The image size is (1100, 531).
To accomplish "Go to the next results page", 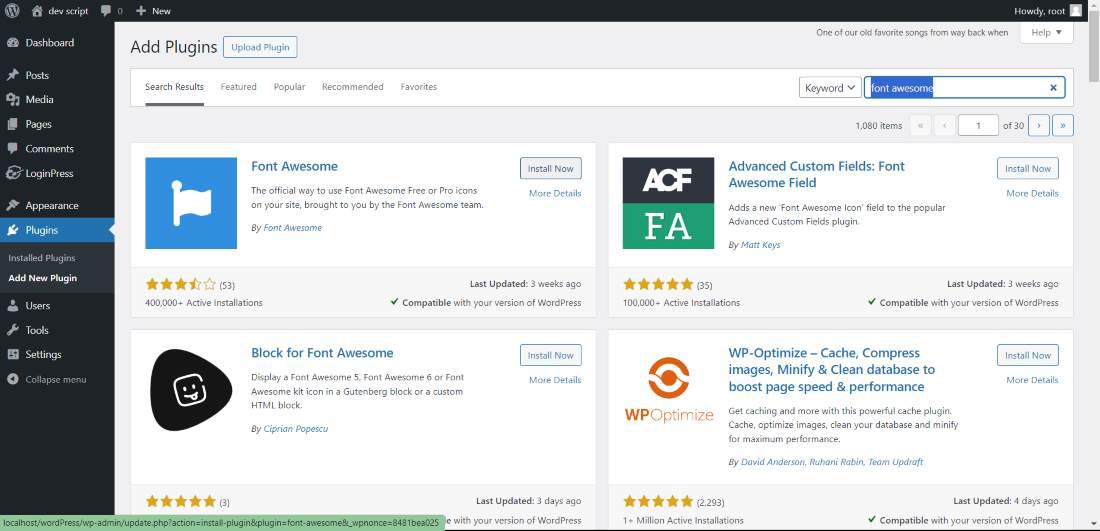I will tap(1039, 125).
